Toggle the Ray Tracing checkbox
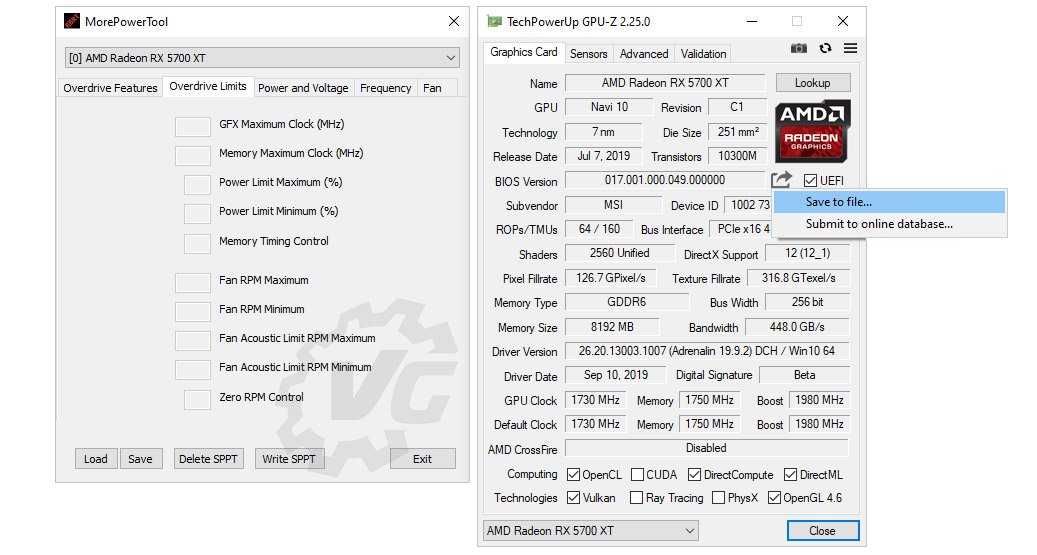Screen dimensions: 1037x555 [637, 498]
